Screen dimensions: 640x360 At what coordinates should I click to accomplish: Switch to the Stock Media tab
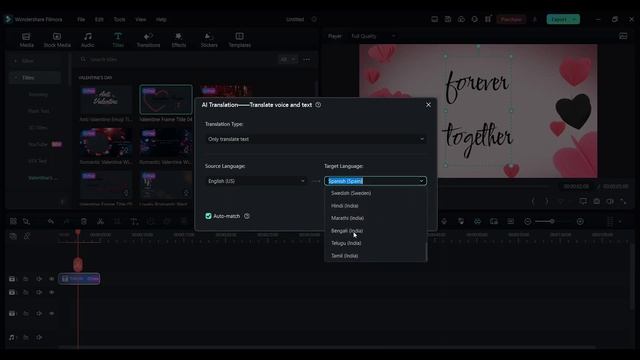pos(57,40)
